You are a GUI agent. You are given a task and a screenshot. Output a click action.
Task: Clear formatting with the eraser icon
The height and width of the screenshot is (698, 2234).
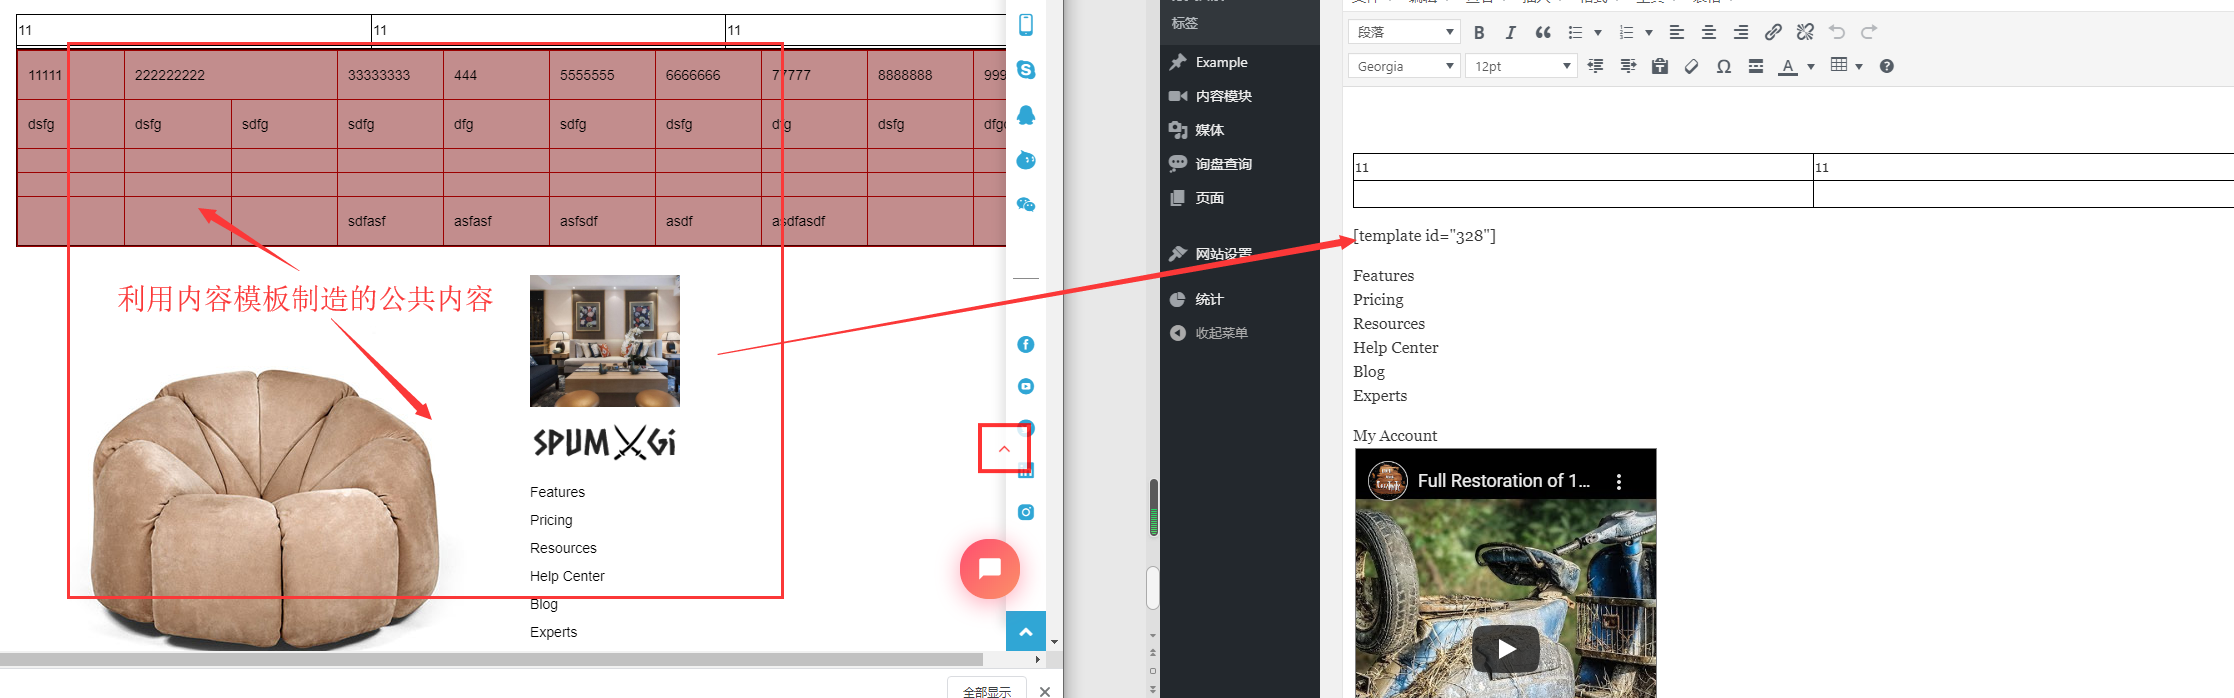pos(1692,66)
